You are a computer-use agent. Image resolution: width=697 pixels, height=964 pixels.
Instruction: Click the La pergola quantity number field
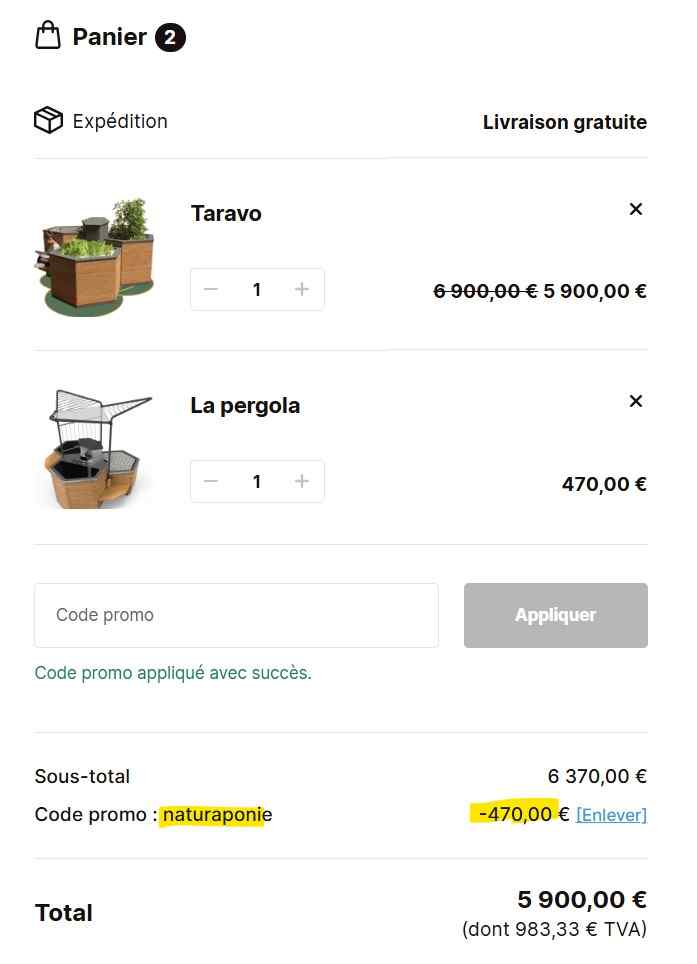tap(257, 481)
